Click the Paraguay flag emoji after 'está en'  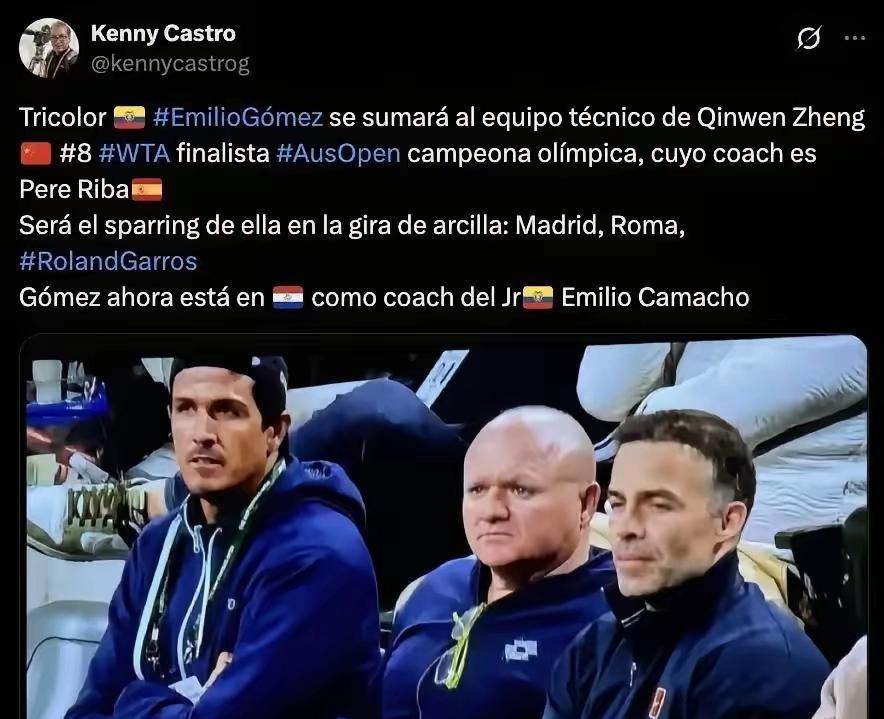pos(288,297)
